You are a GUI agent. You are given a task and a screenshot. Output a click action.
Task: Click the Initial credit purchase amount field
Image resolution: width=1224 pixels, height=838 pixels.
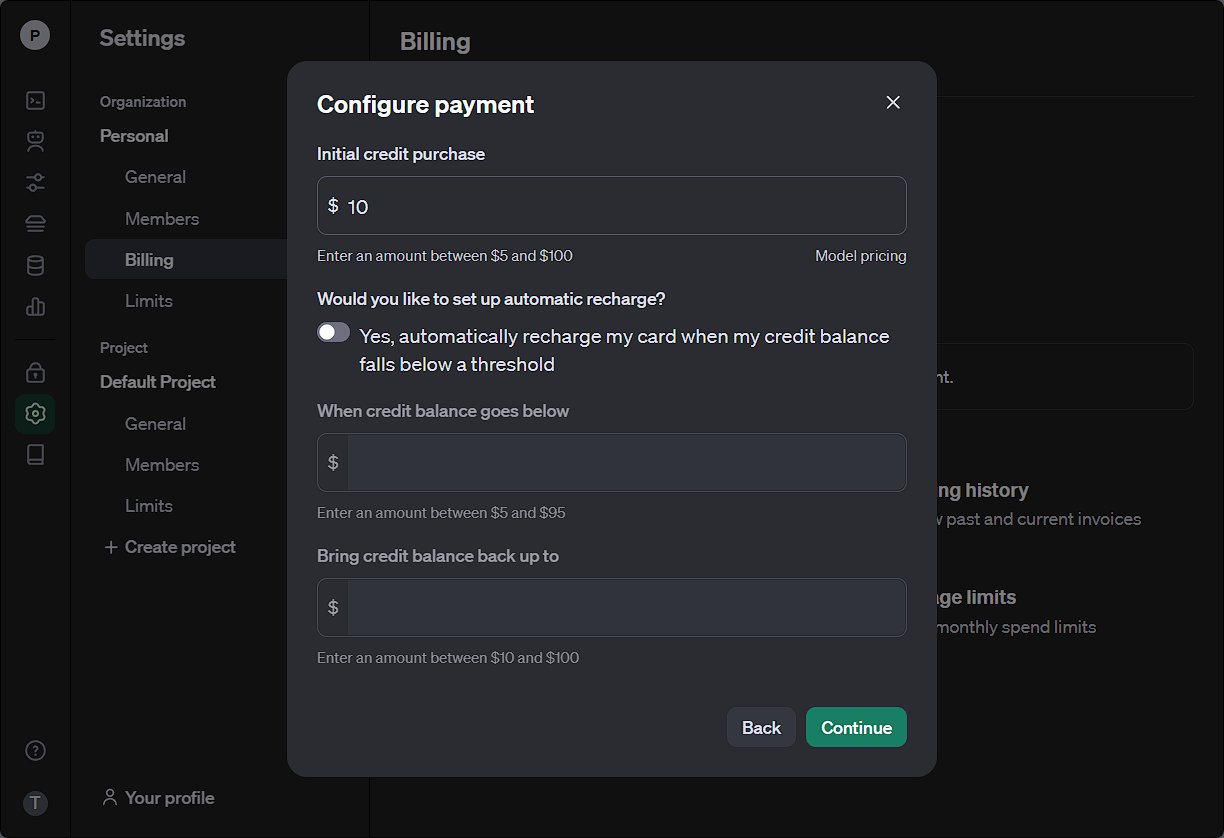[x=620, y=206]
